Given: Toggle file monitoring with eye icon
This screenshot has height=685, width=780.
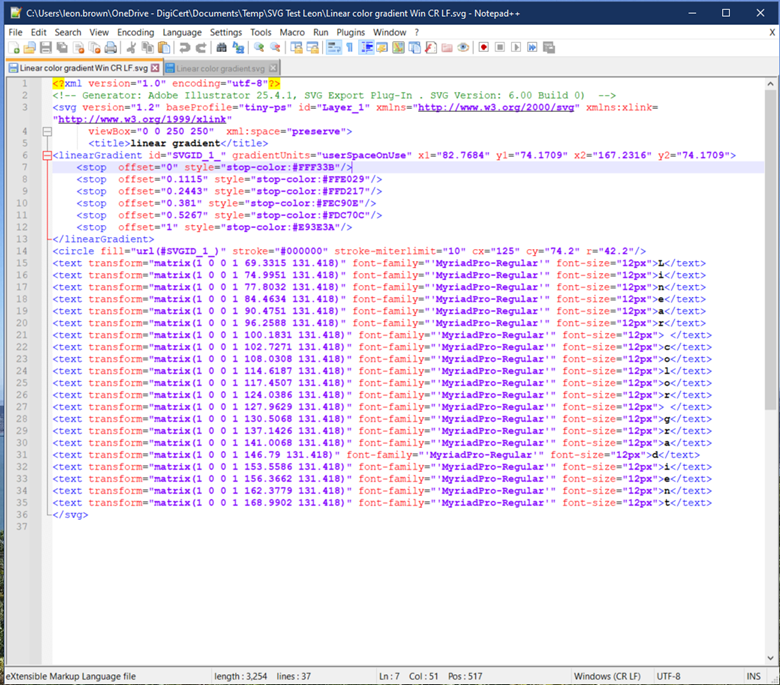Looking at the screenshot, I should coord(463,48).
